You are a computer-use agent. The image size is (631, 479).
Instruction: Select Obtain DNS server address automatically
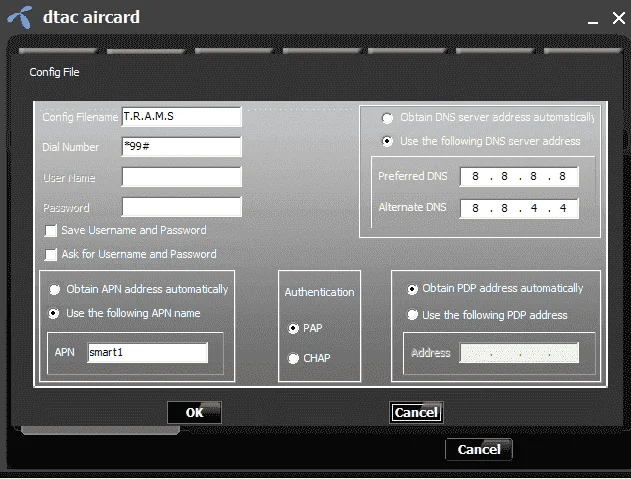387,118
